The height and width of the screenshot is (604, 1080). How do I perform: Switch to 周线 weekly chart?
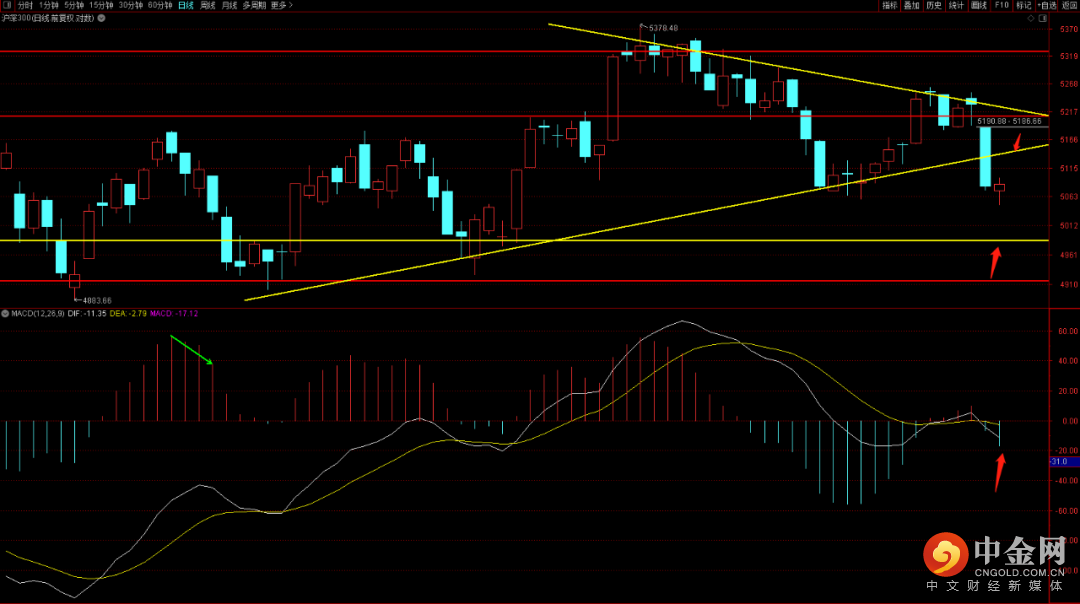207,5
